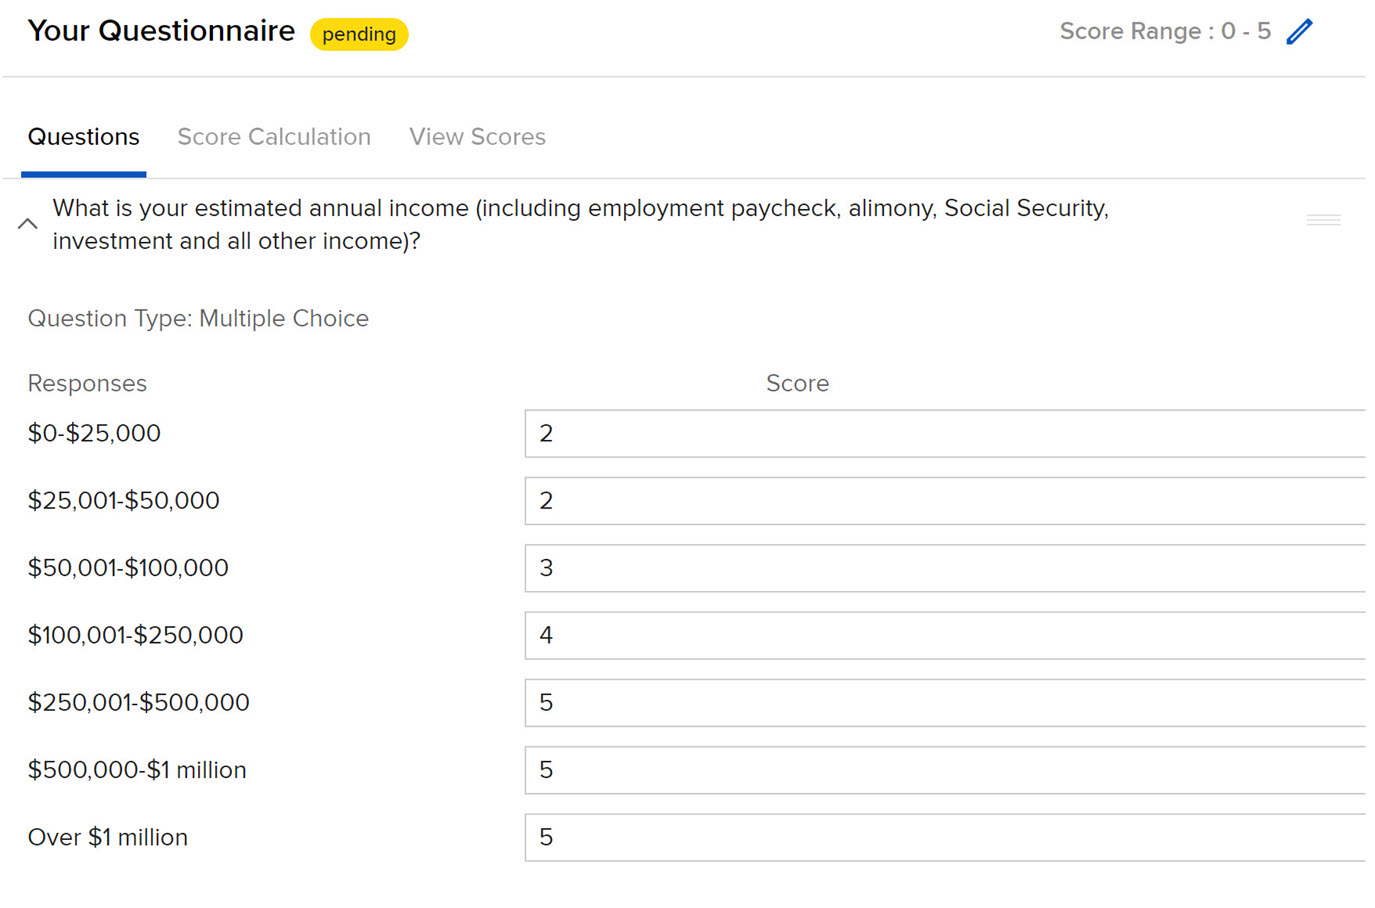The height and width of the screenshot is (908, 1375).
Task: Open the View Scores tab
Action: [477, 137]
